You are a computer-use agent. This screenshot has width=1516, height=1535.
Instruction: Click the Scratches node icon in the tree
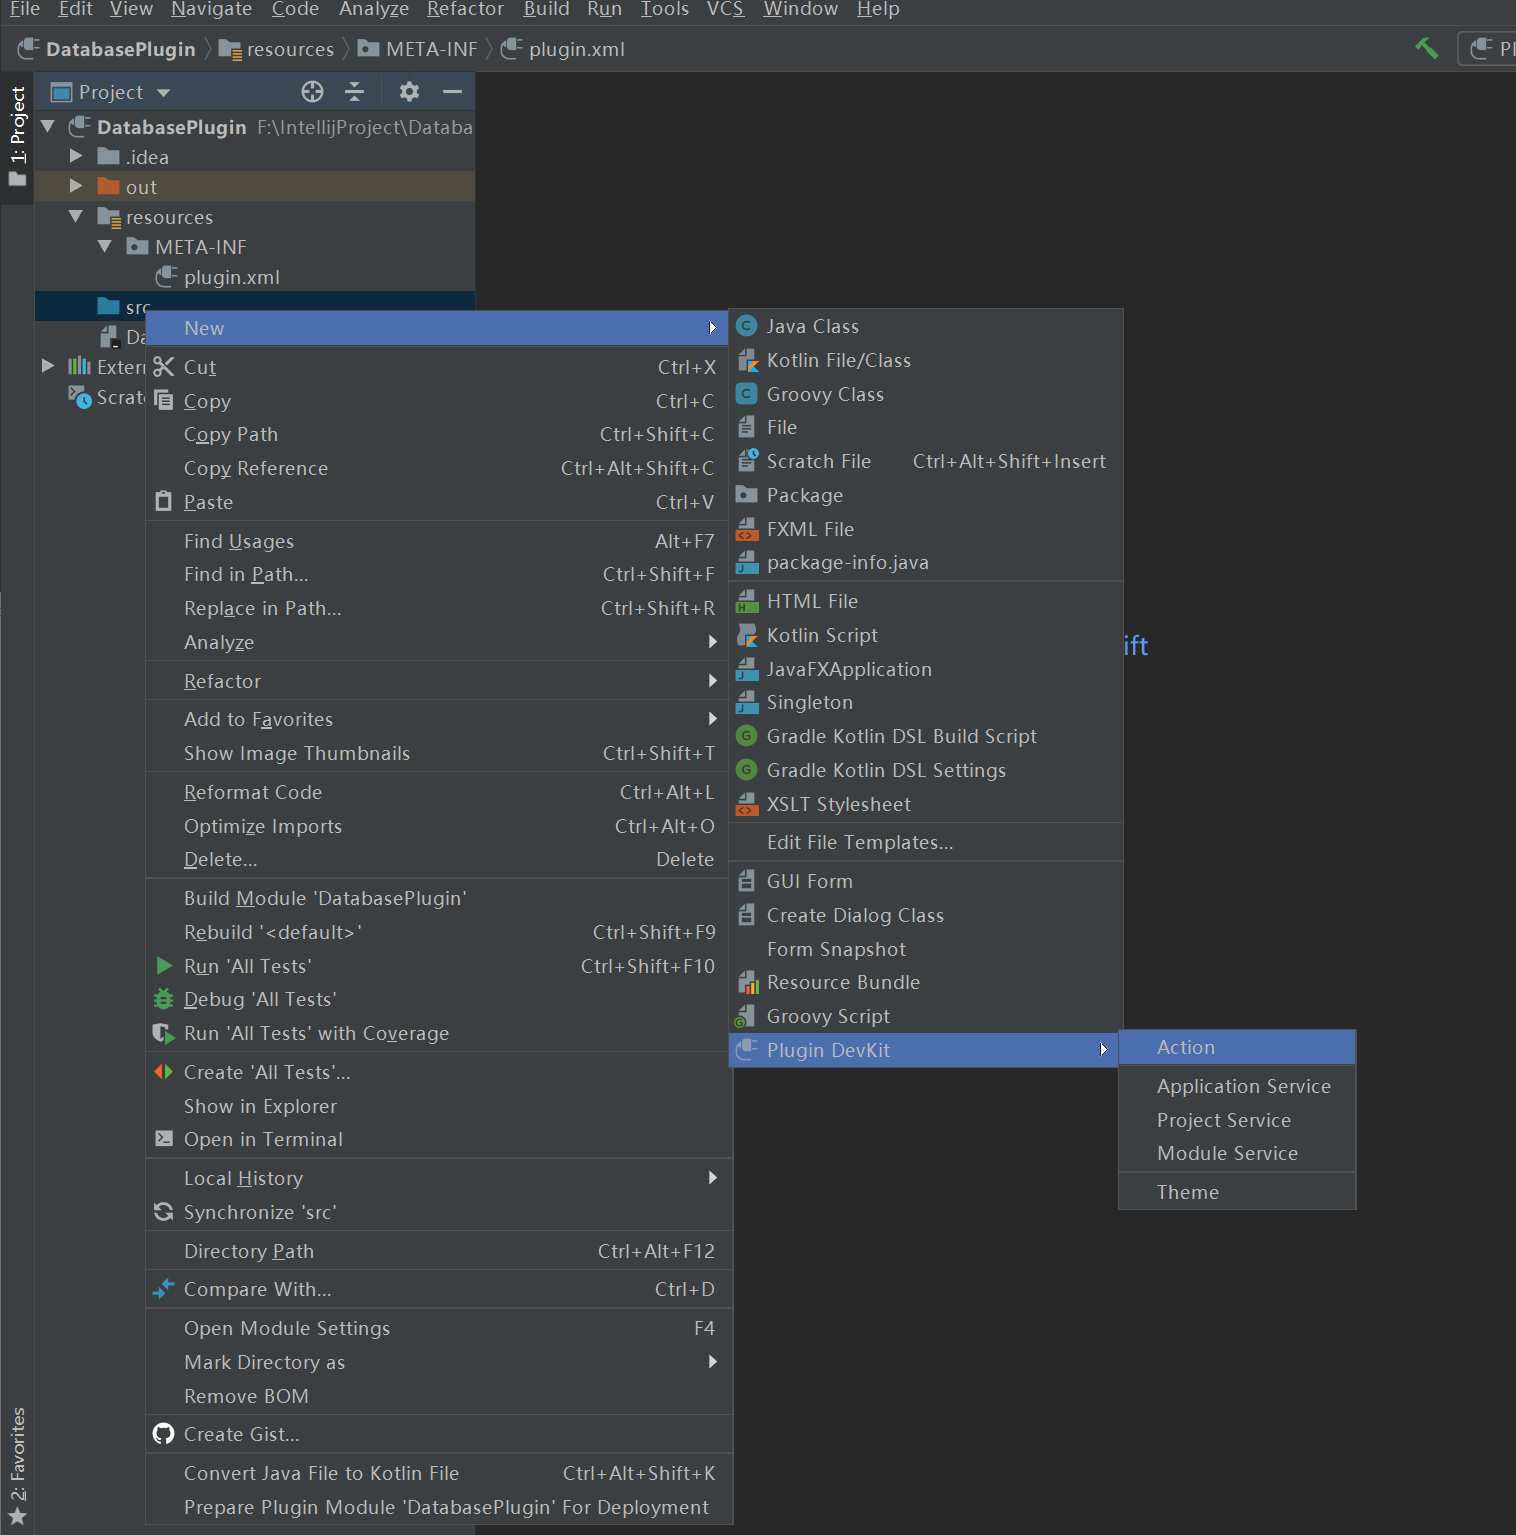coord(80,397)
